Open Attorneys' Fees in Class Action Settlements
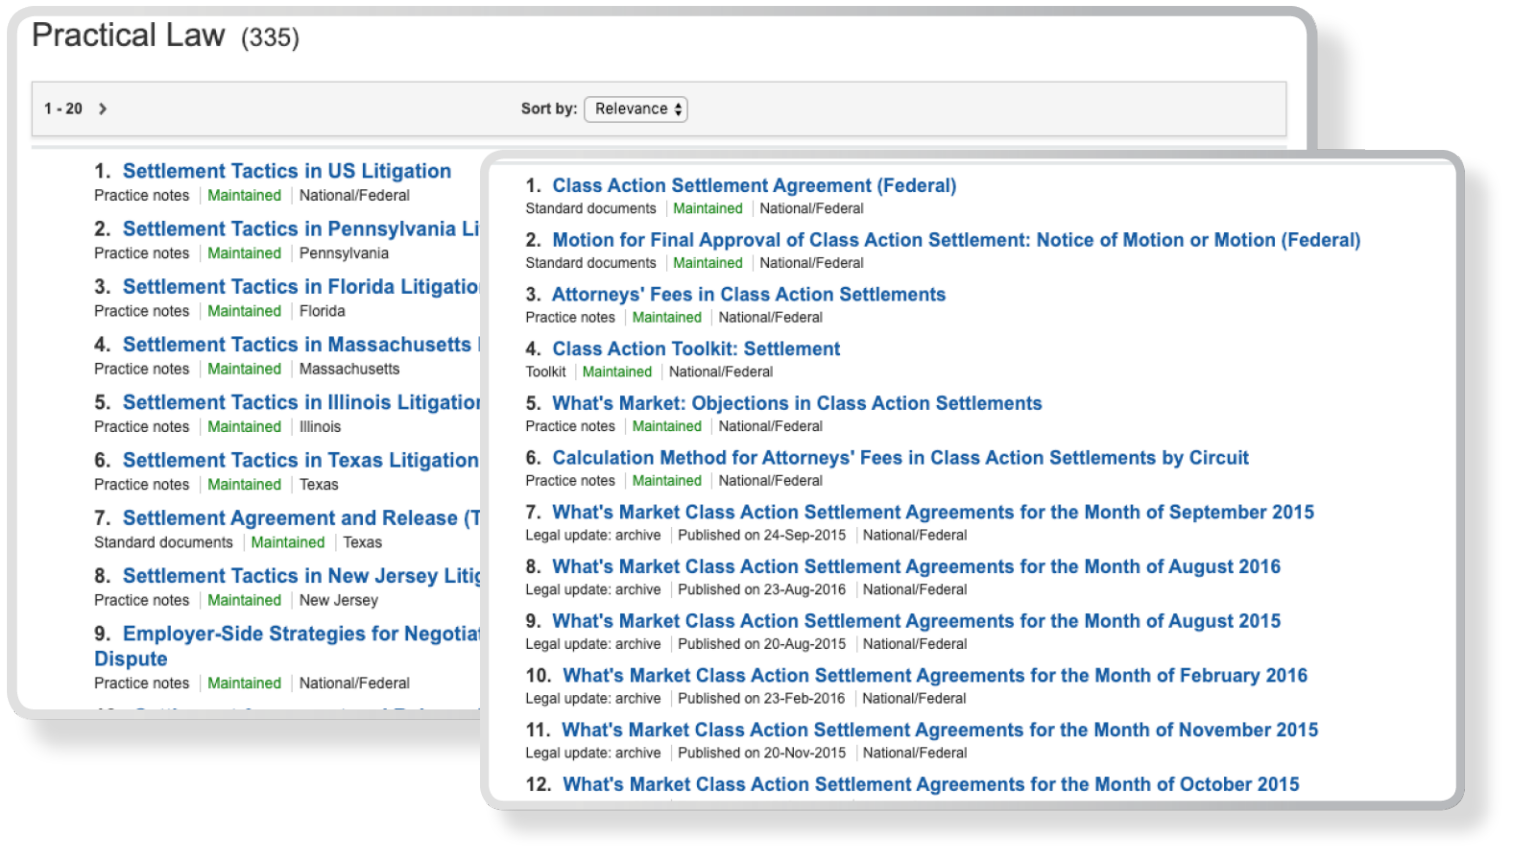Viewport: 1536px width, 864px height. pyautogui.click(x=748, y=295)
